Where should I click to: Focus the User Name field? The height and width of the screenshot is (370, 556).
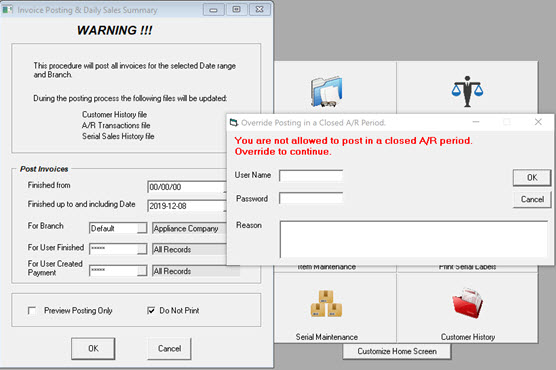coord(311,176)
